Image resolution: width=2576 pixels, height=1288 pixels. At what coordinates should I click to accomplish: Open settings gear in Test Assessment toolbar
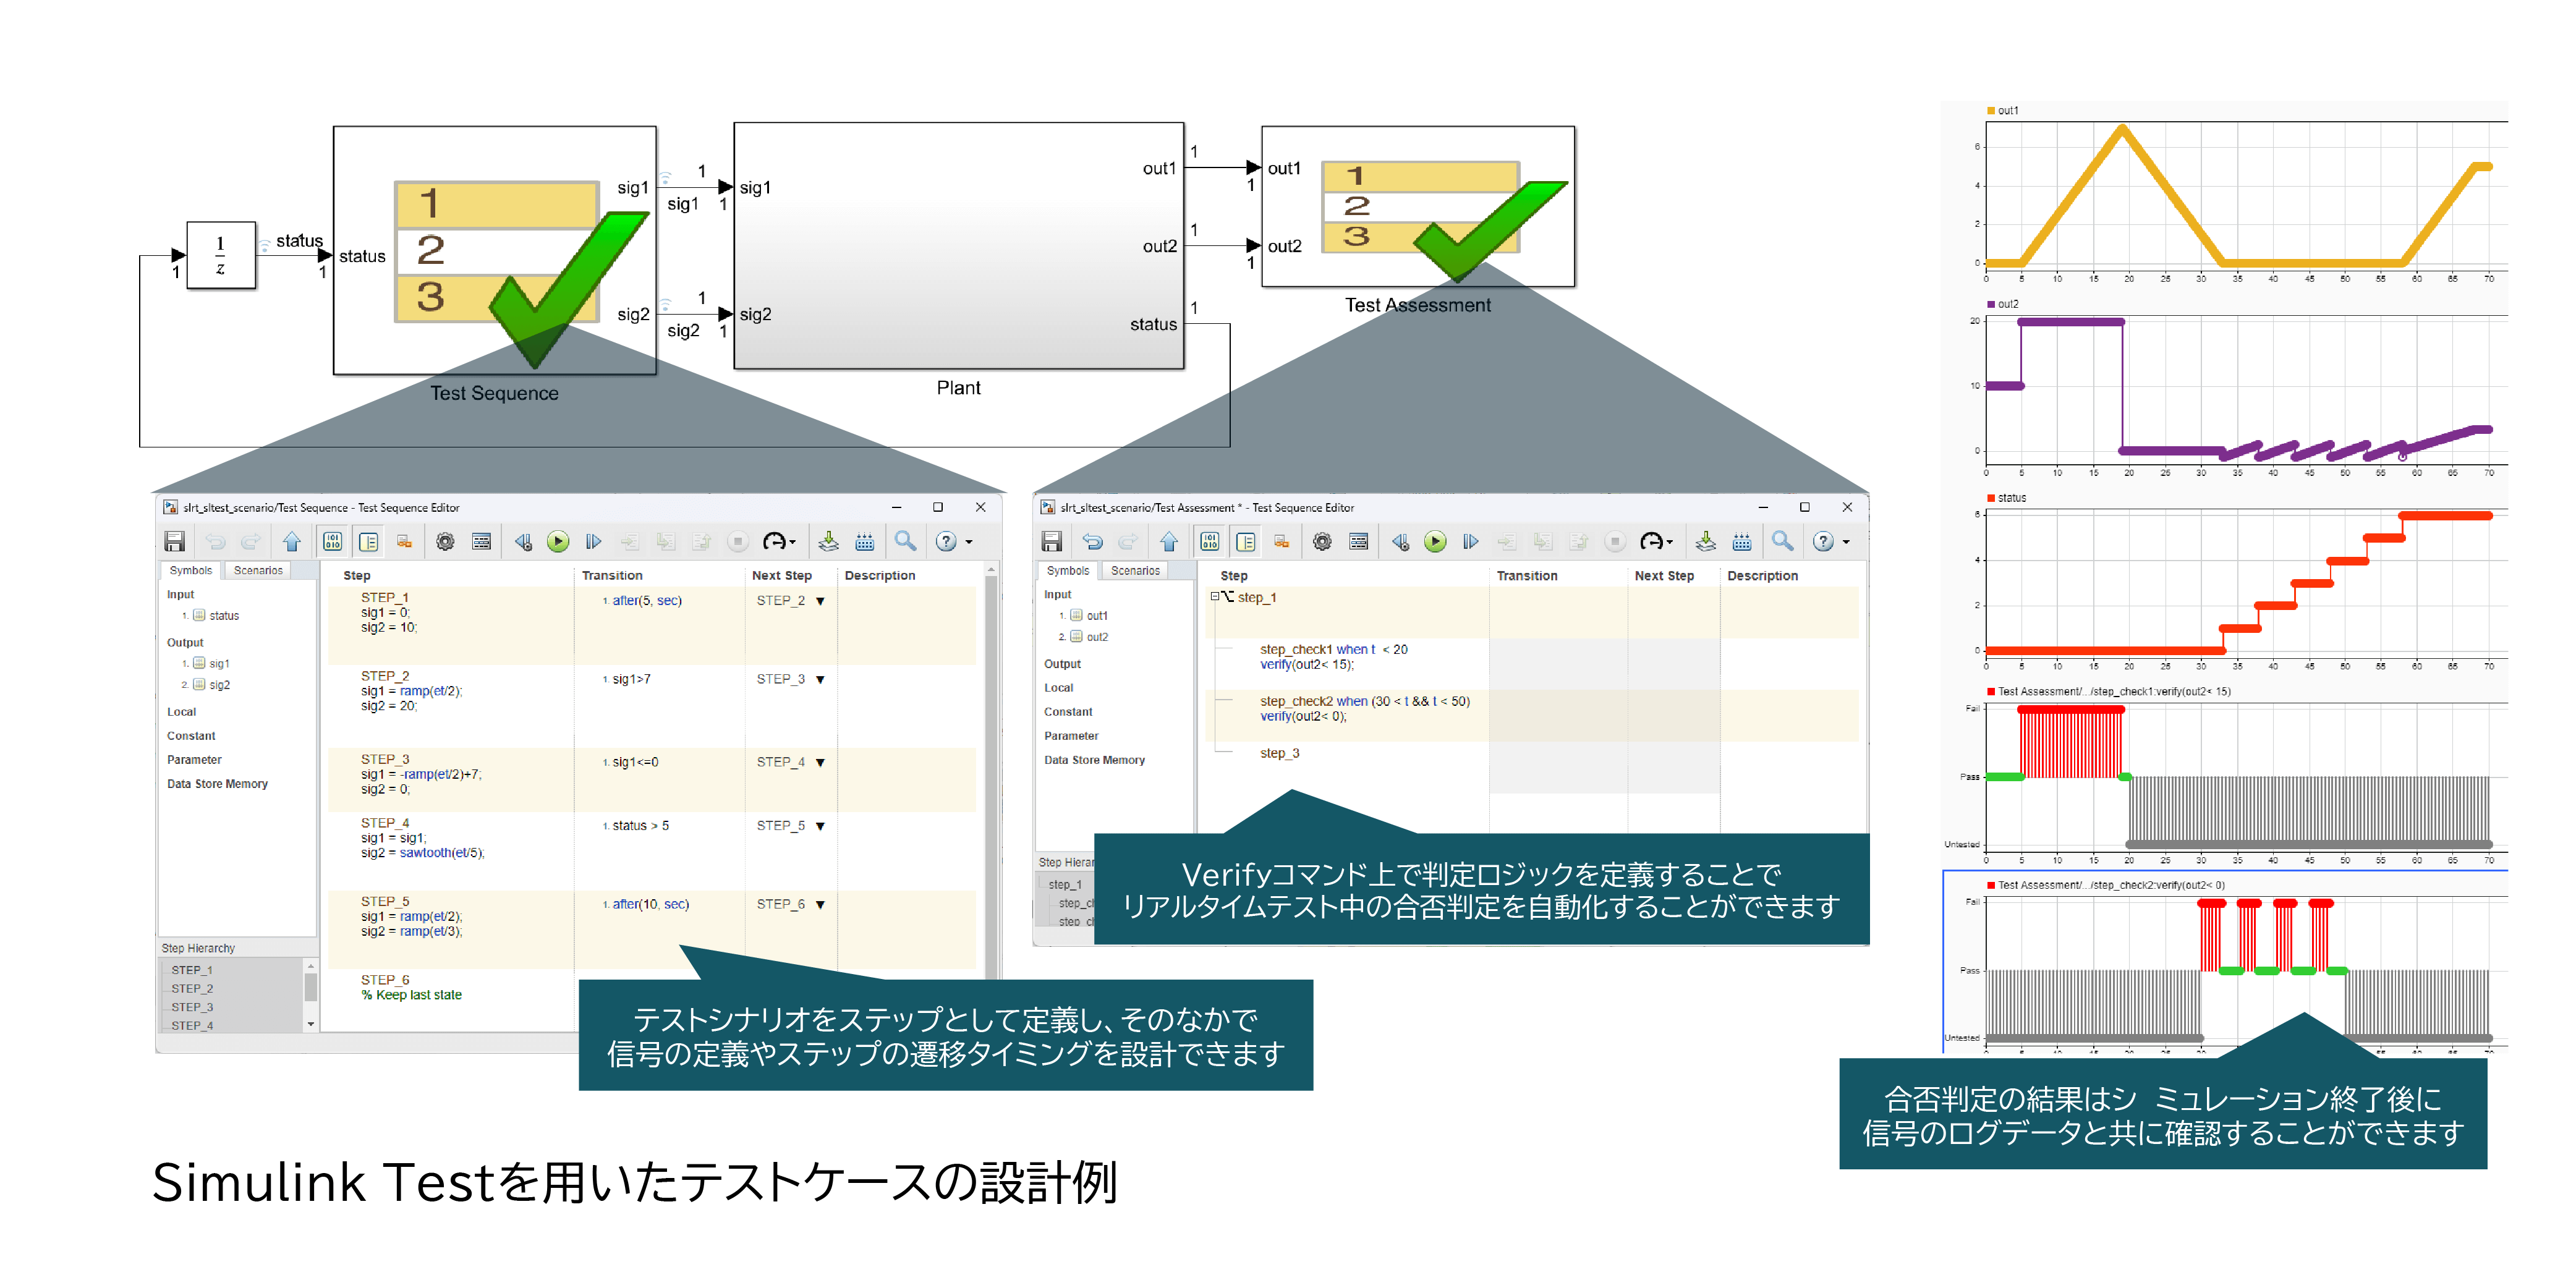(x=1322, y=541)
